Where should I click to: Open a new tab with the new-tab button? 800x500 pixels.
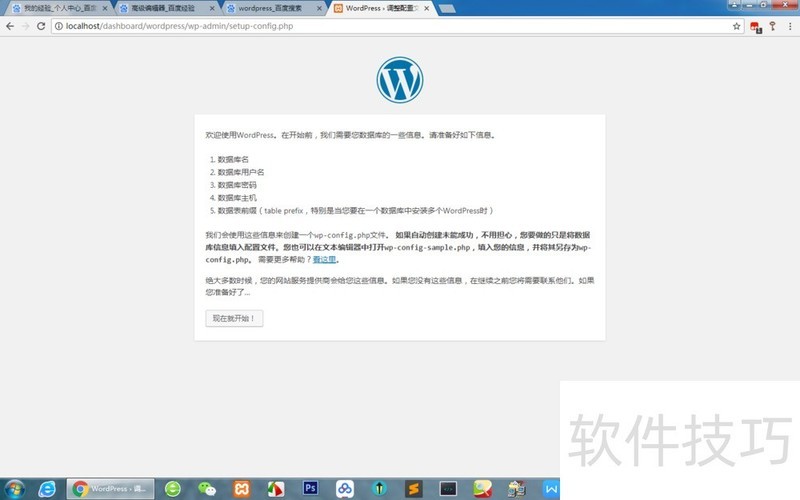(447, 8)
